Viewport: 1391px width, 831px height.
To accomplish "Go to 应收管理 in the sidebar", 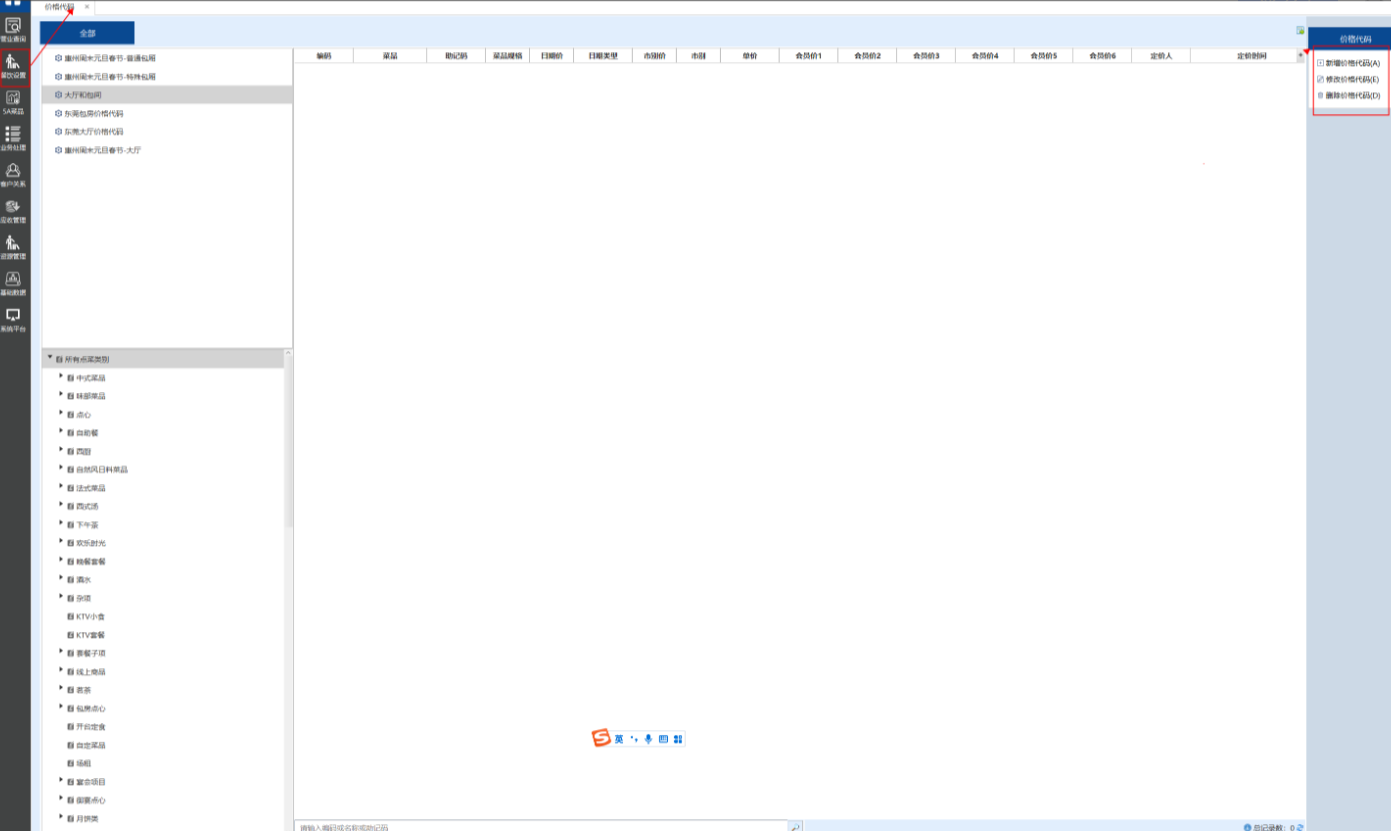I will pos(13,211).
